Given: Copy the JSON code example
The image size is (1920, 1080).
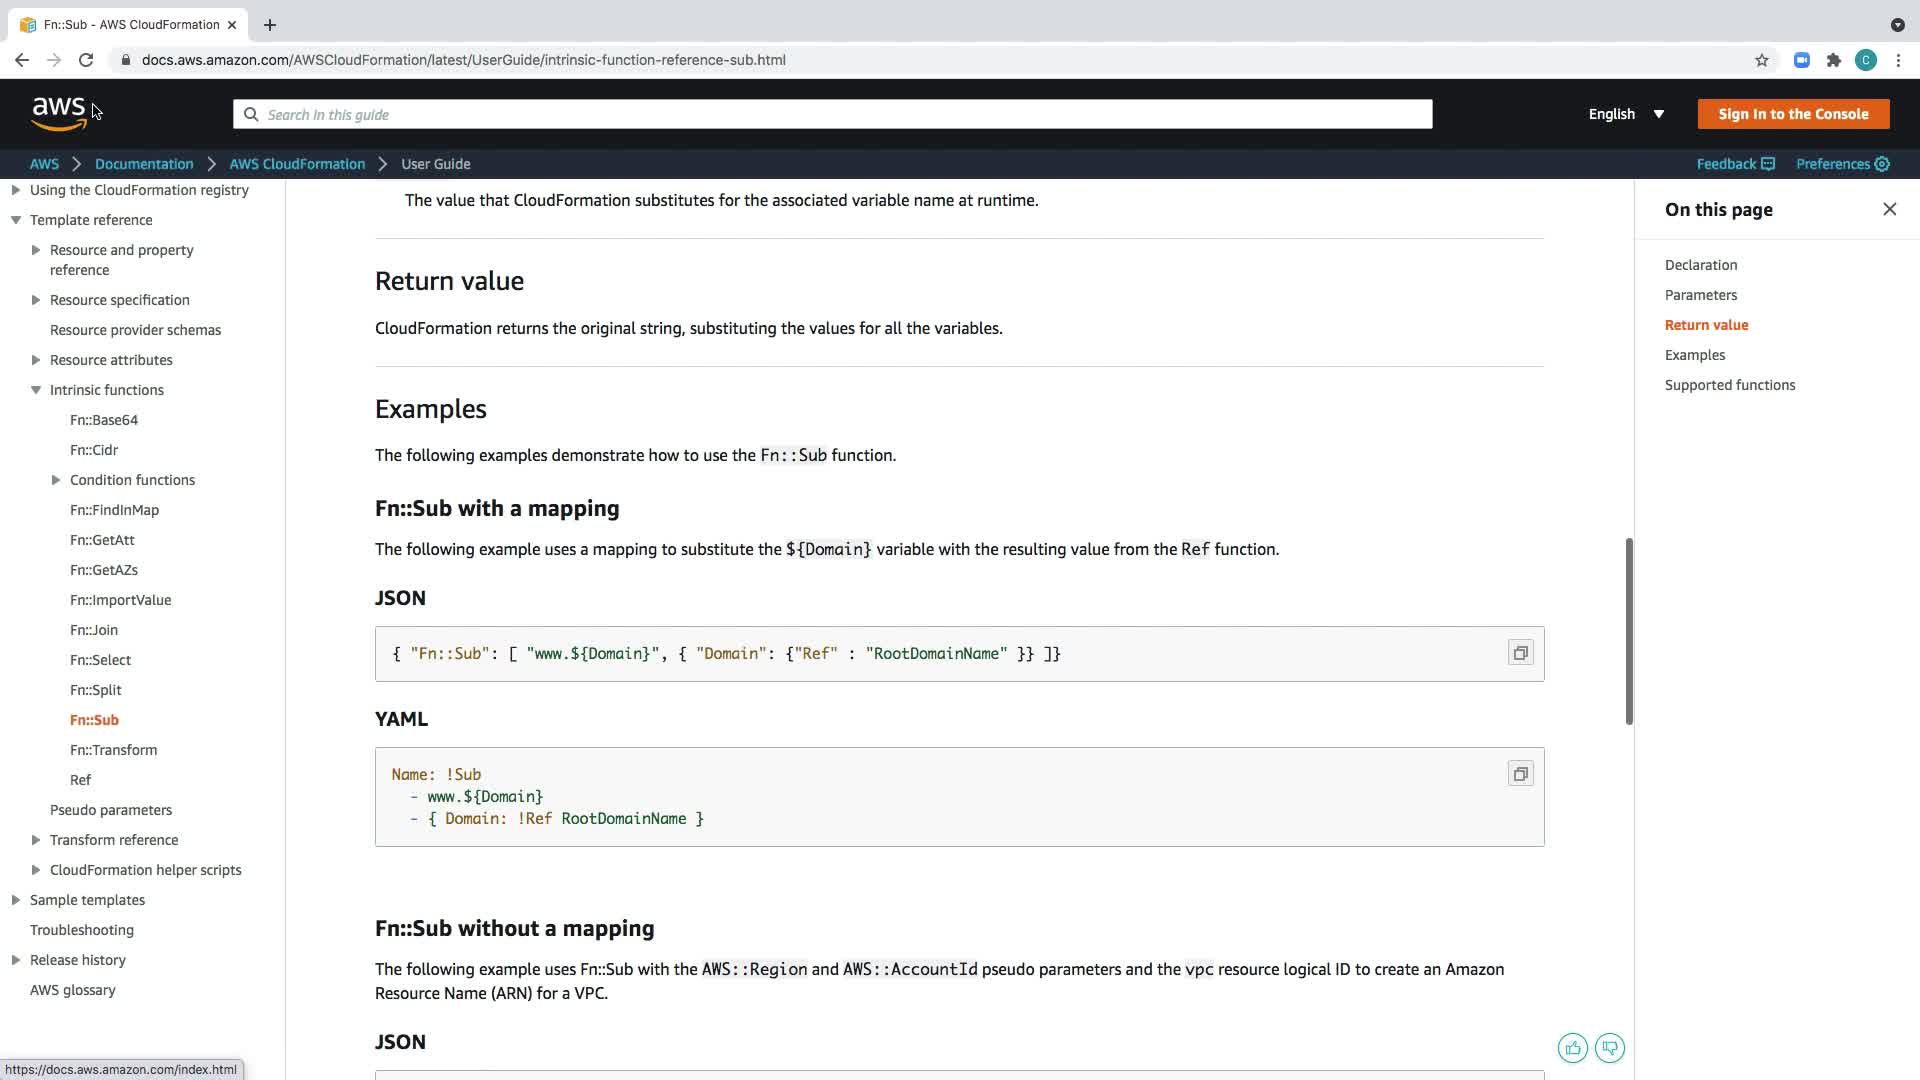Looking at the screenshot, I should tap(1520, 653).
